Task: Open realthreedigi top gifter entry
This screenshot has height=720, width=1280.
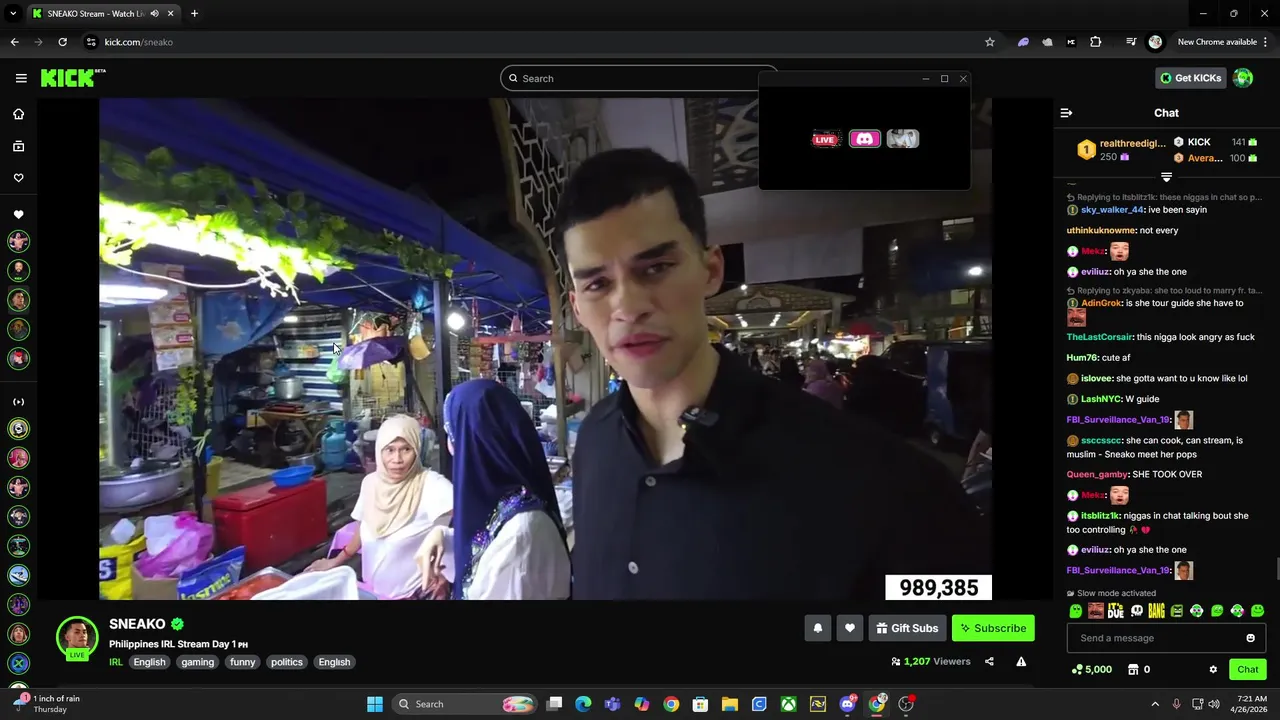Action: 1120,150
